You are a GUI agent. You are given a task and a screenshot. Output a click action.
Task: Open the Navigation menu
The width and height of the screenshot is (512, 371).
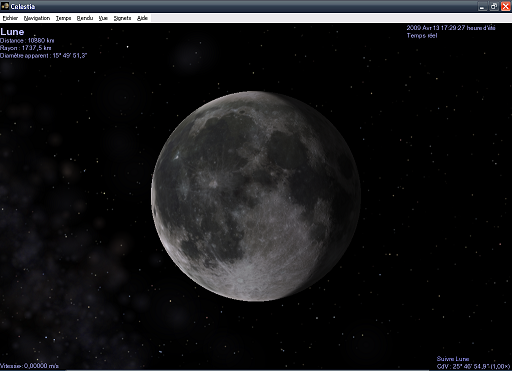click(37, 18)
